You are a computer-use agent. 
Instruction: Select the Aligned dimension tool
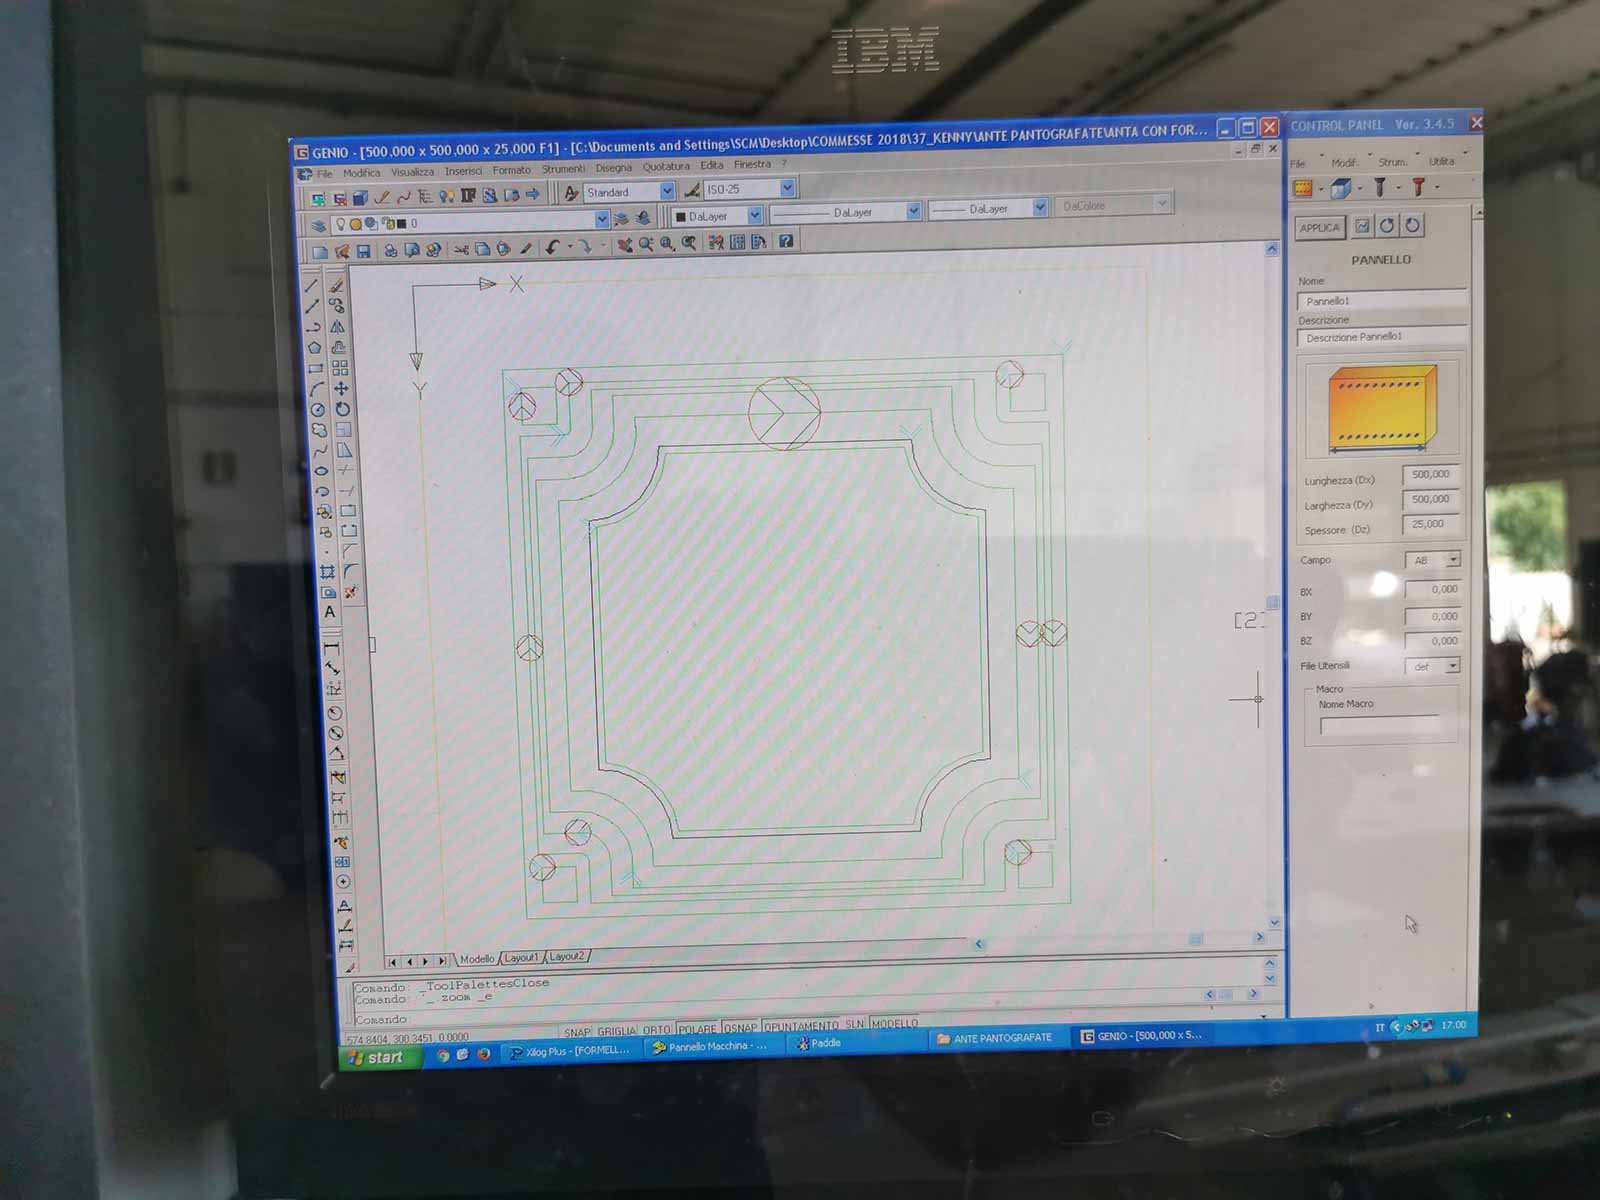tap(333, 669)
